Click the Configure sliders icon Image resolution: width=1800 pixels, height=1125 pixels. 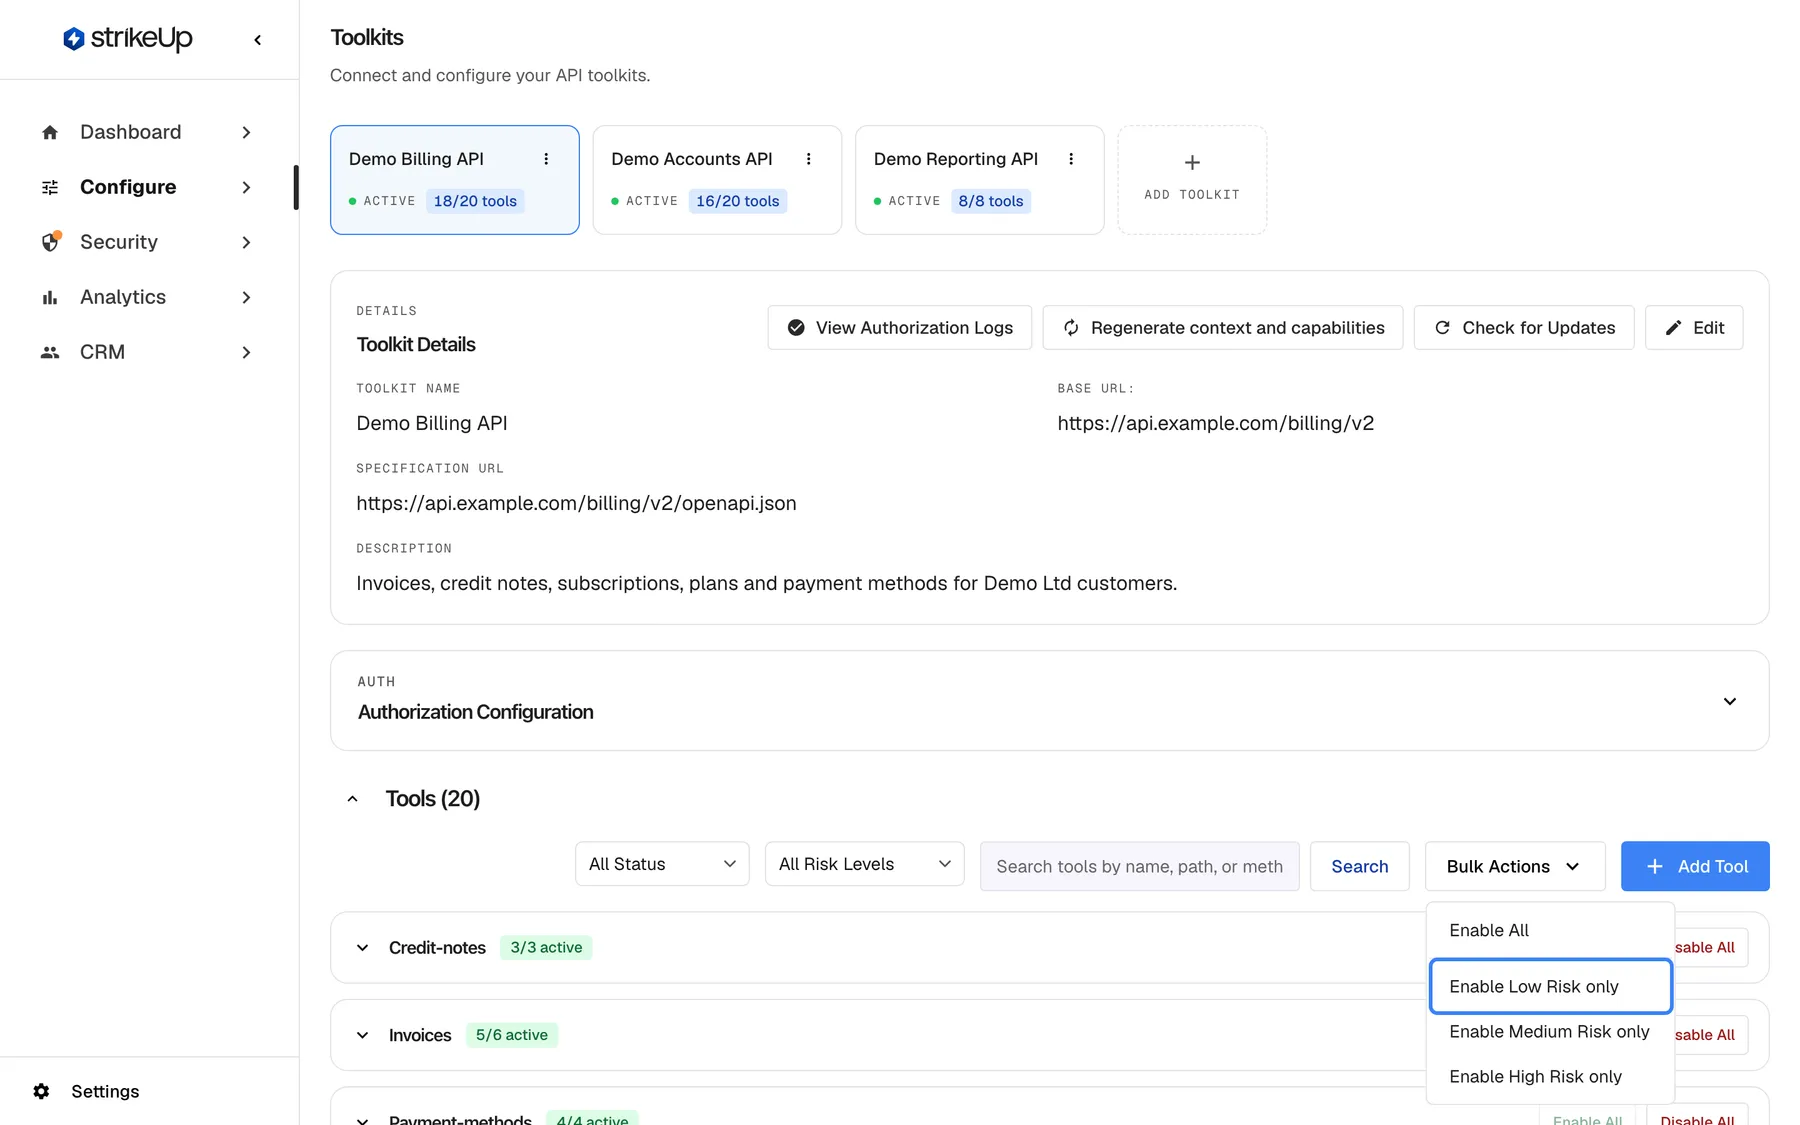pyautogui.click(x=50, y=187)
